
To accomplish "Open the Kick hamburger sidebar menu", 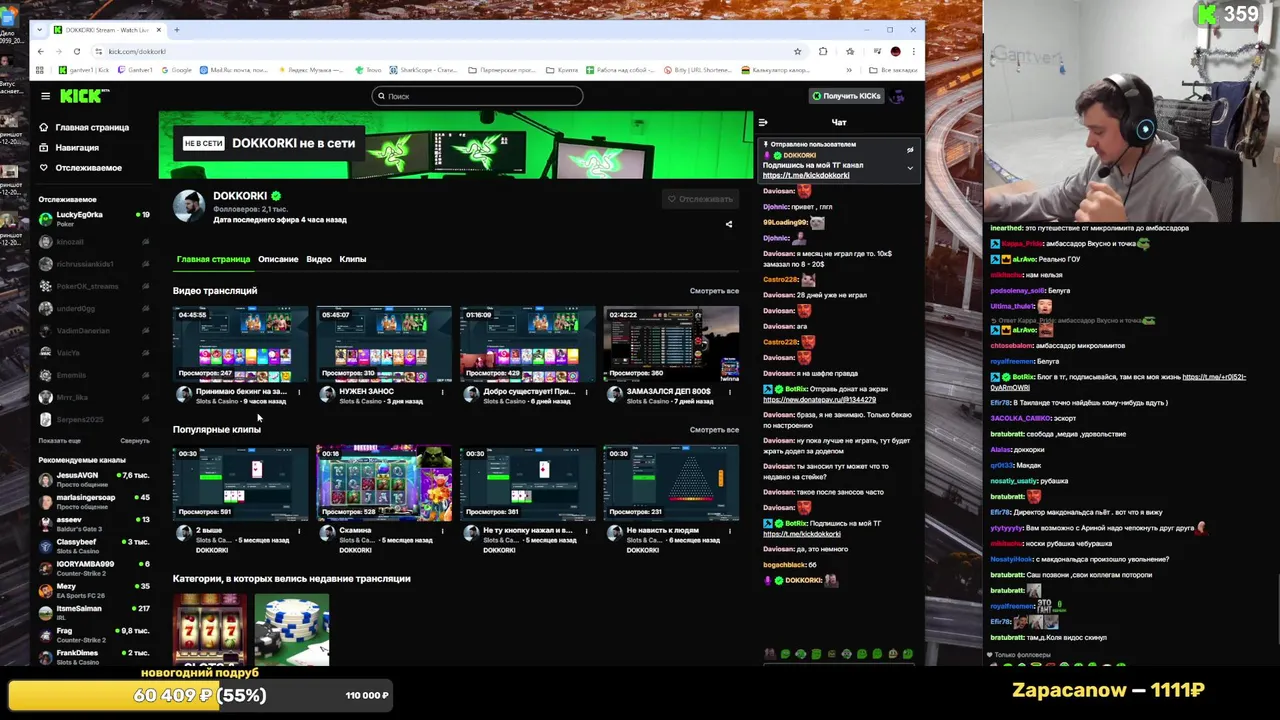I will (x=45, y=96).
